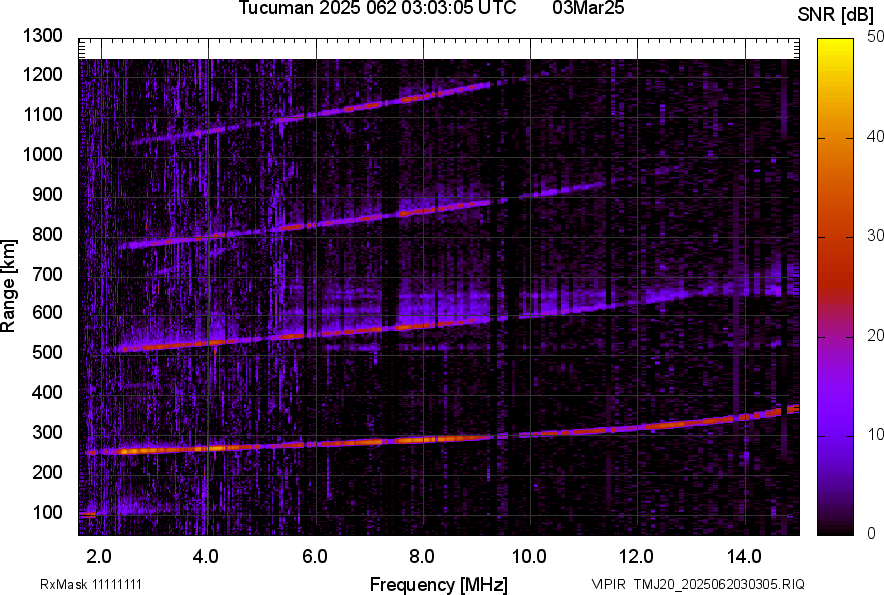The height and width of the screenshot is (595, 884).
Task: Click colorbar tick label '20'
Action: pos(875,335)
